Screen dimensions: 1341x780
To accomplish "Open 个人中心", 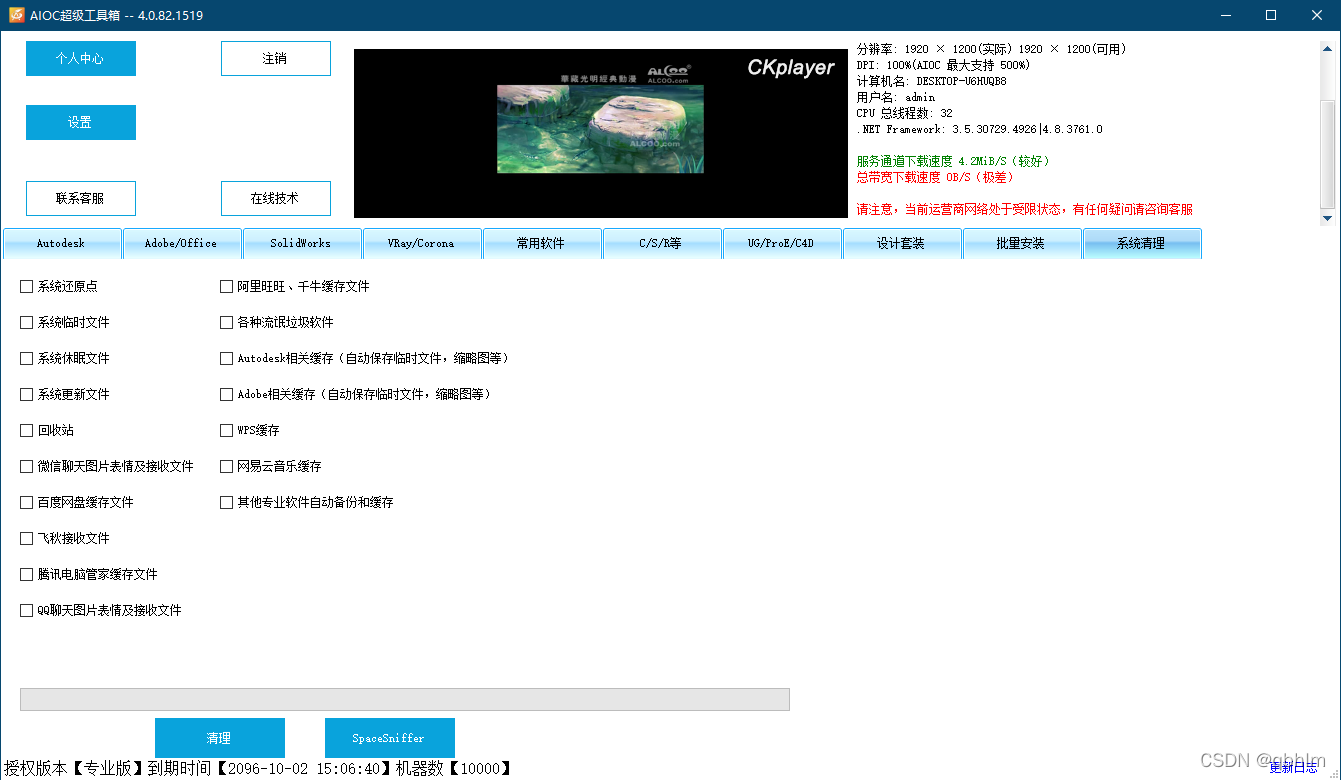I will click(x=80, y=58).
